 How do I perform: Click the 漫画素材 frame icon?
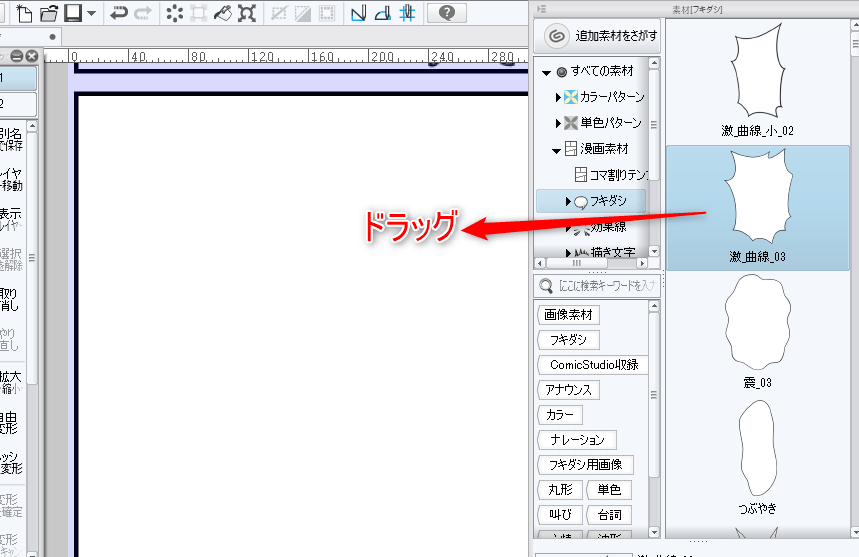tap(571, 148)
